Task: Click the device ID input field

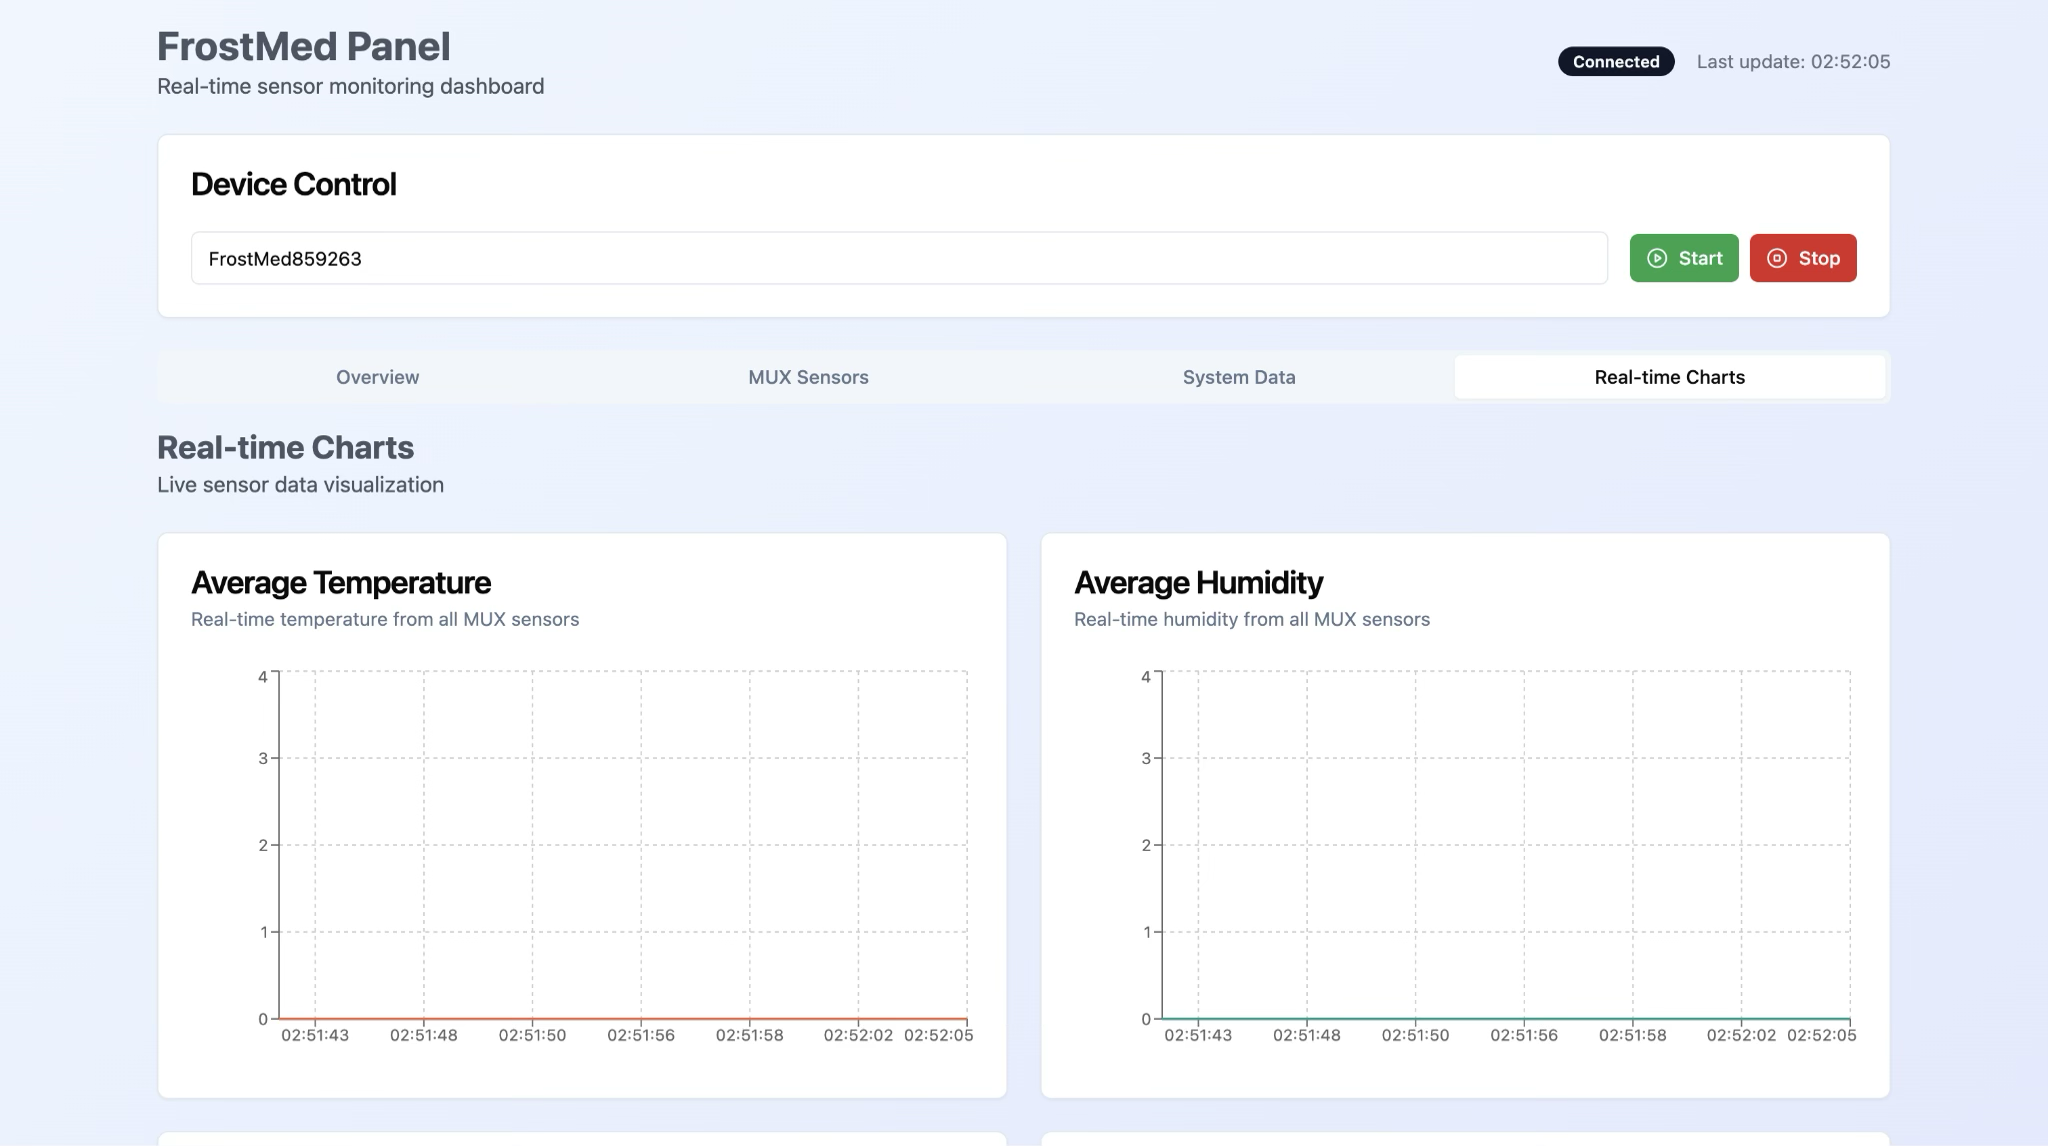Action: point(898,259)
